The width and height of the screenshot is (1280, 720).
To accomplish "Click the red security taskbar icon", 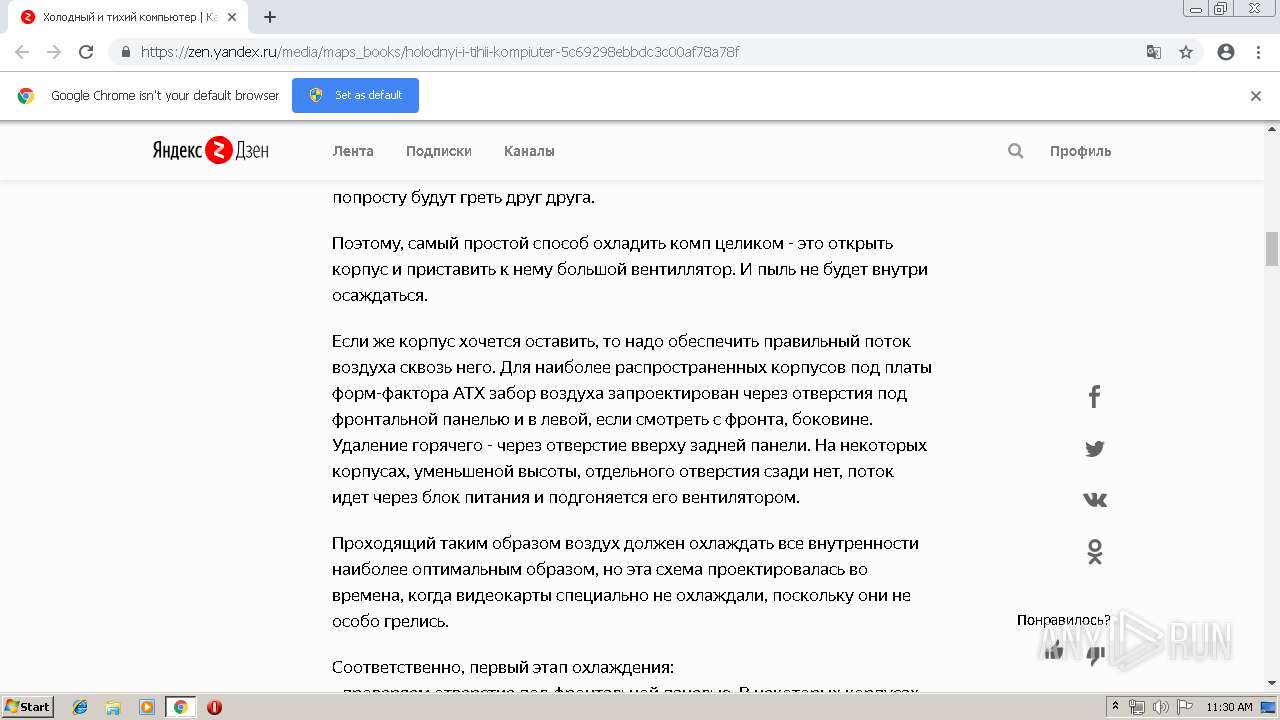I will pos(214,707).
